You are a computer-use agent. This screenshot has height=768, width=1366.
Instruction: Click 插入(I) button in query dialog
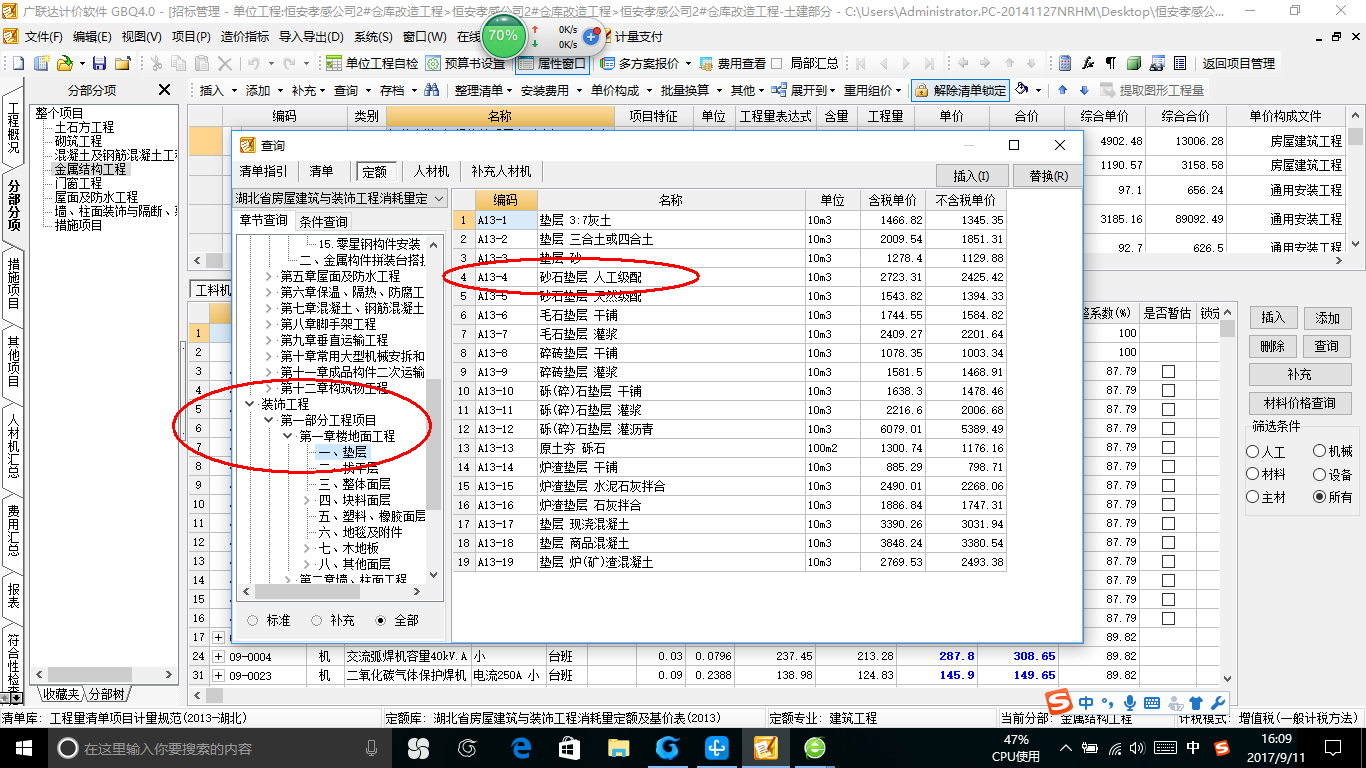point(971,176)
